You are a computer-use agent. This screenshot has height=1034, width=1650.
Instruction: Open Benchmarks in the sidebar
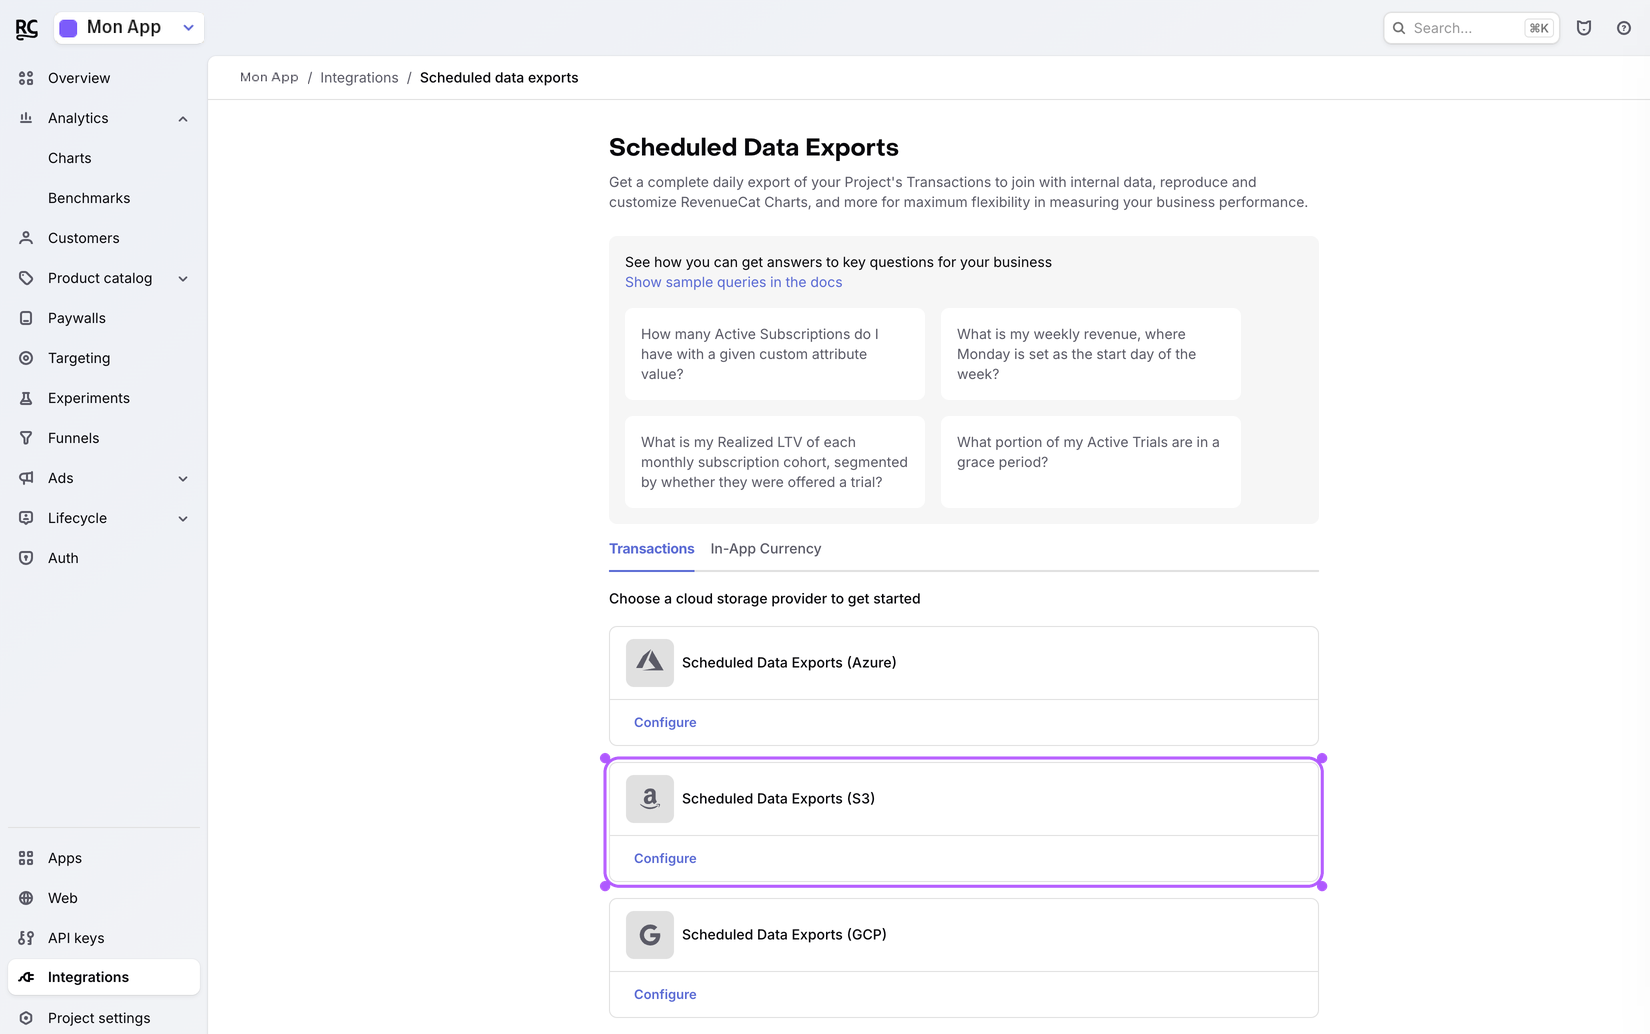(x=89, y=198)
